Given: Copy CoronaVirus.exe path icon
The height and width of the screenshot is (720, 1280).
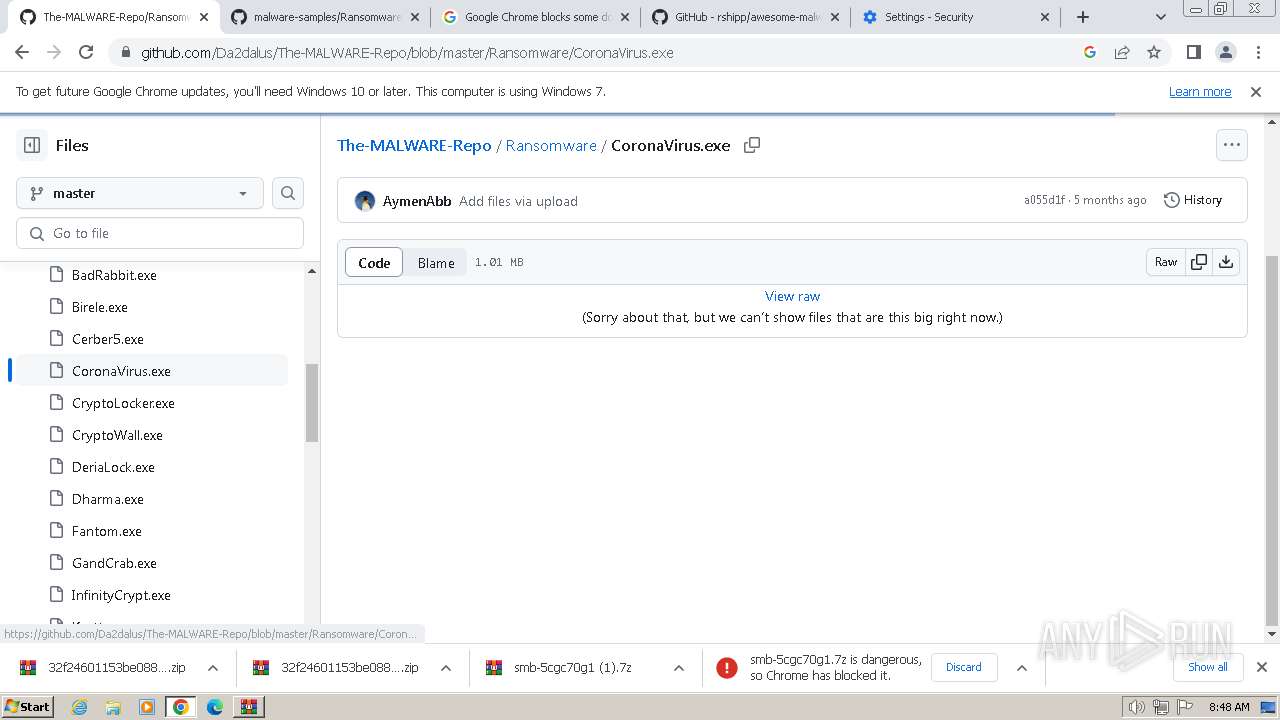Looking at the screenshot, I should point(752,145).
